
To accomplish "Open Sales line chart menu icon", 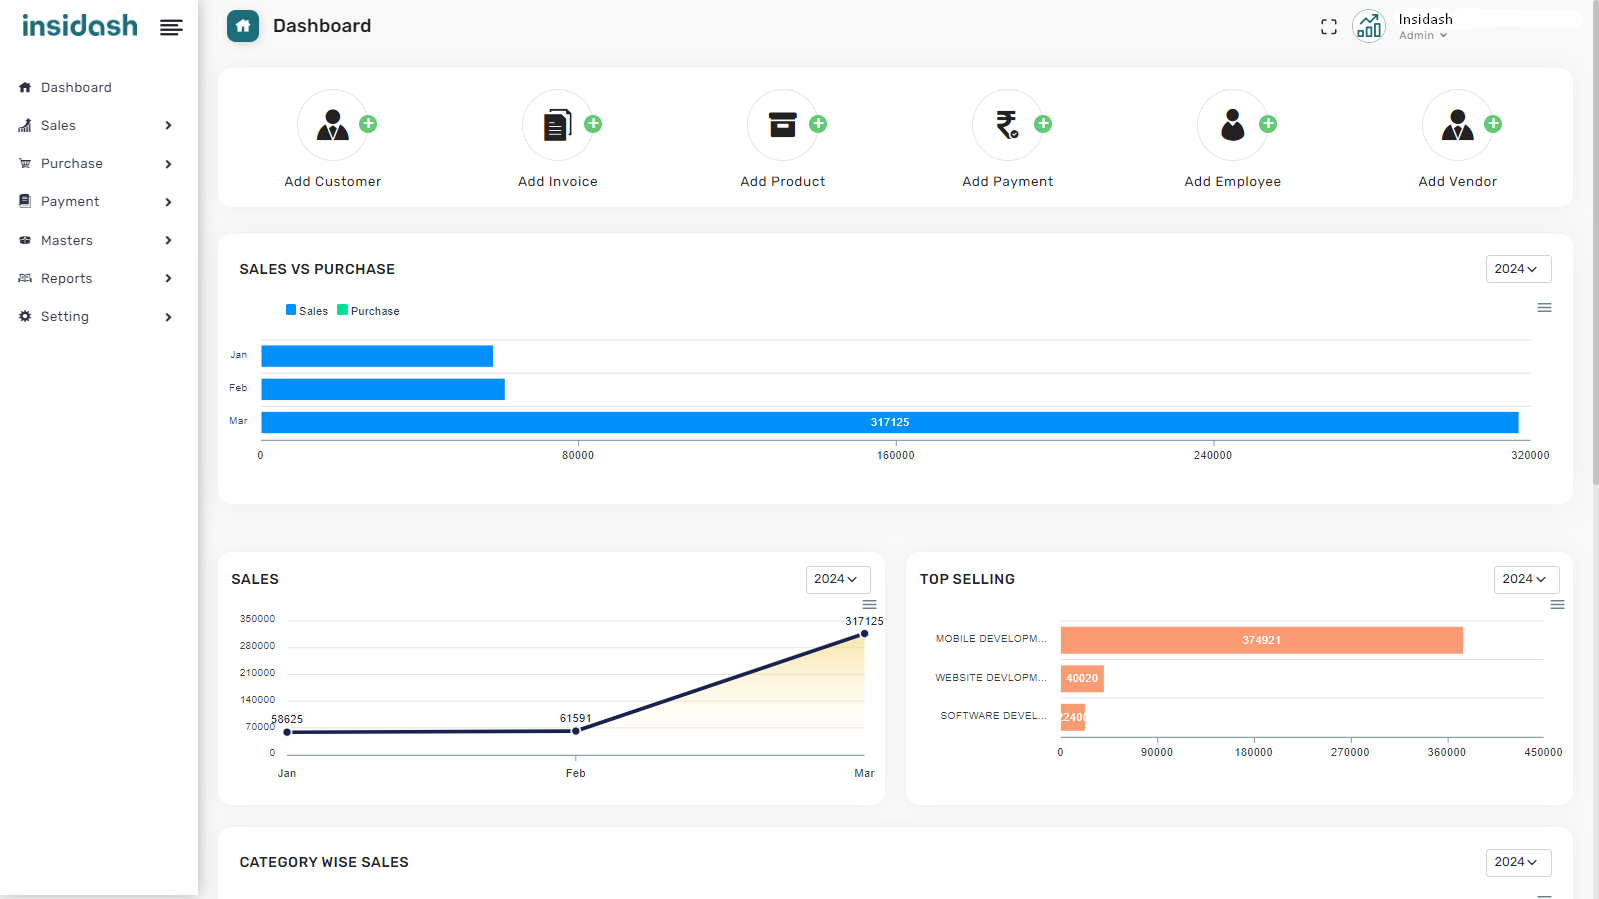I will click(x=869, y=605).
